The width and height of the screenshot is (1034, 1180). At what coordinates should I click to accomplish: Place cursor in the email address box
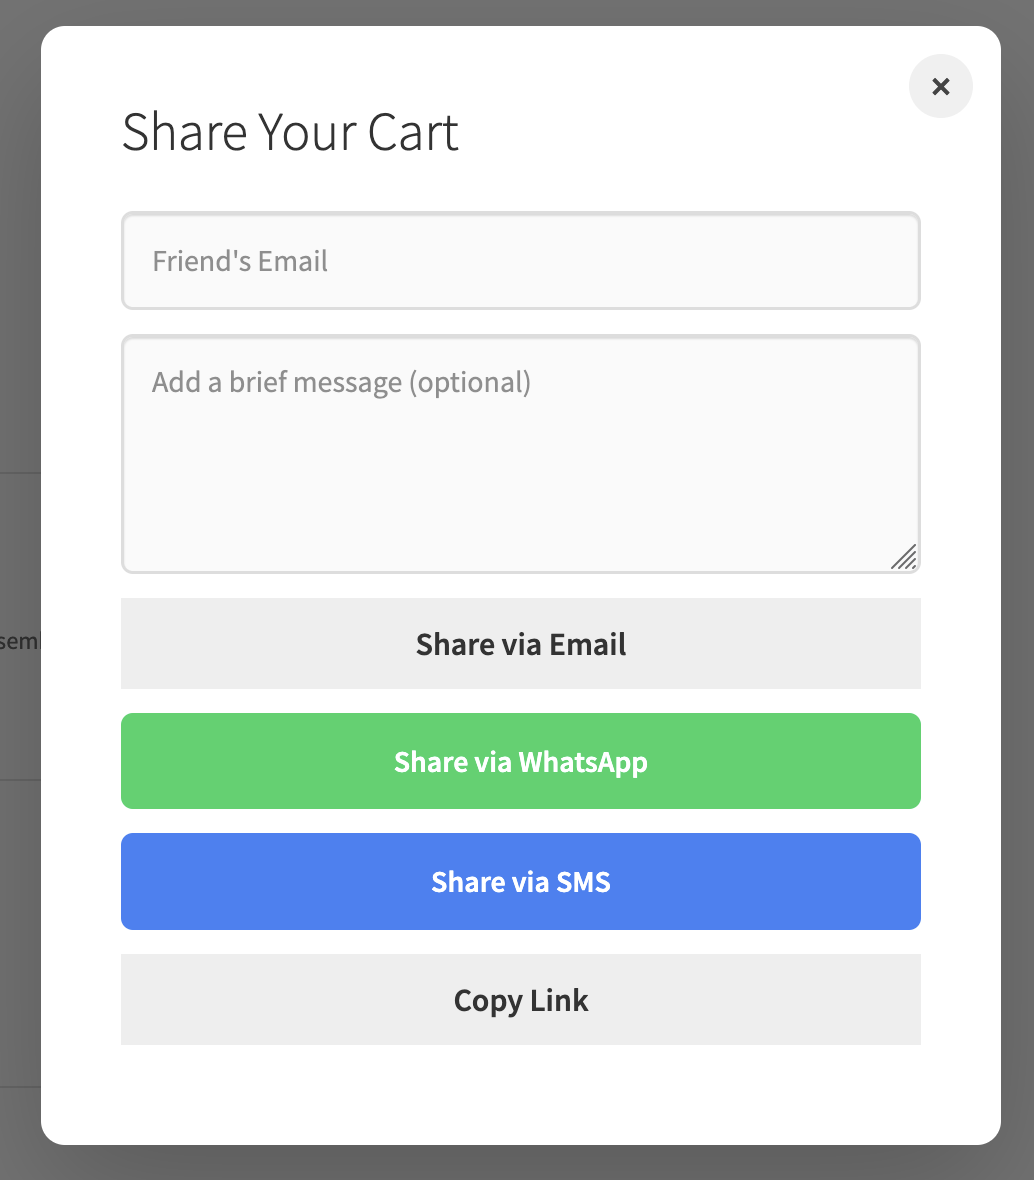point(520,261)
